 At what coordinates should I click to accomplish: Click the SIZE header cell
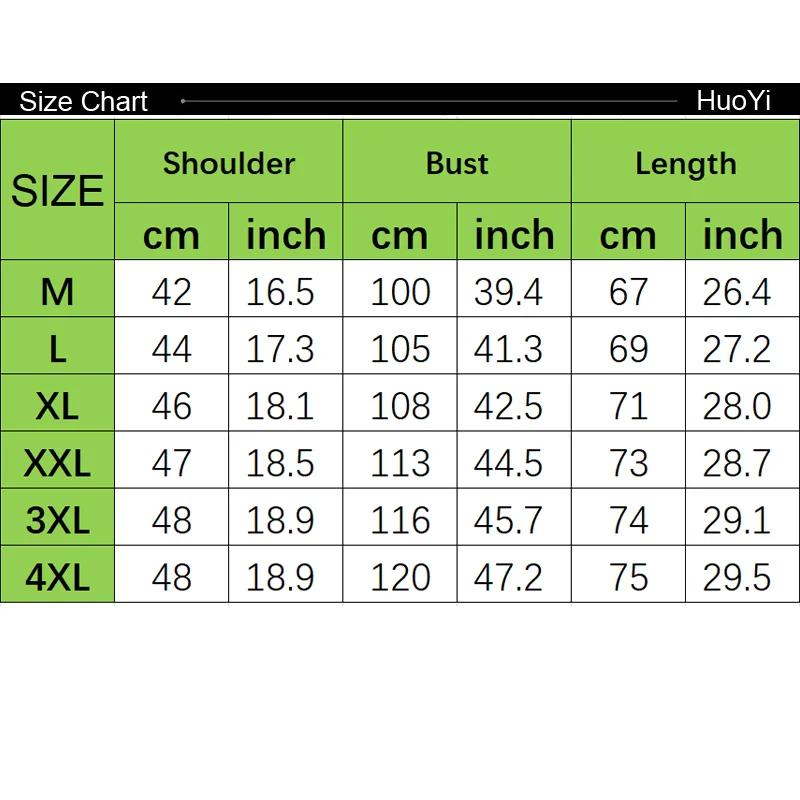point(57,190)
